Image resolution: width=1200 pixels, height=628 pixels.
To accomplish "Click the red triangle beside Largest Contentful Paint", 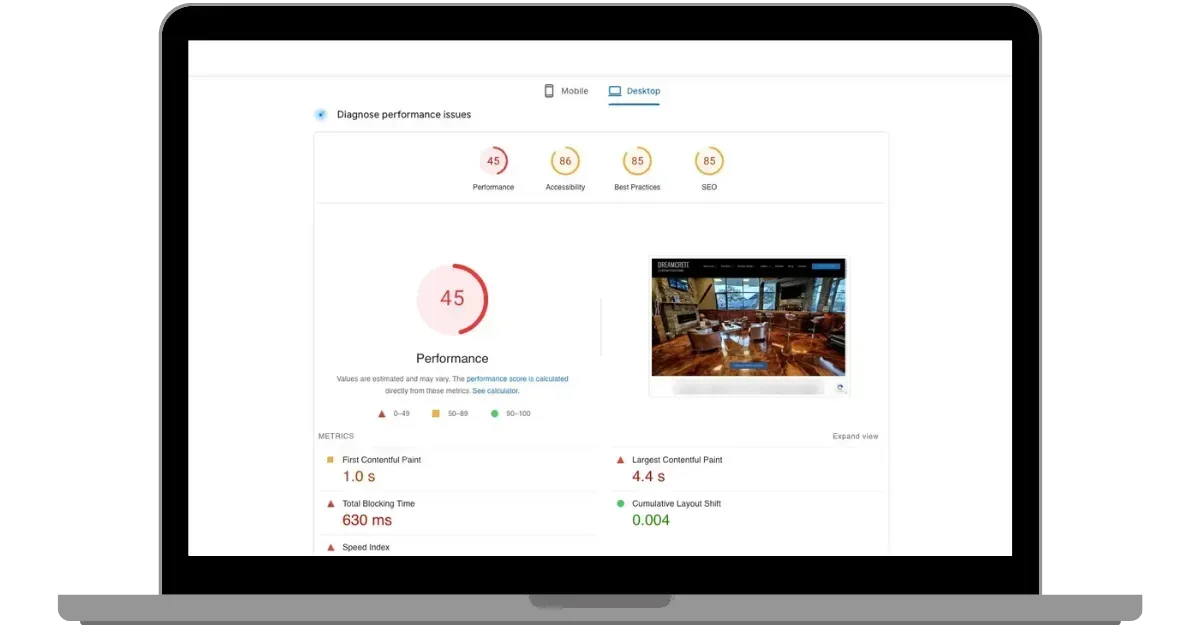I will click(620, 460).
